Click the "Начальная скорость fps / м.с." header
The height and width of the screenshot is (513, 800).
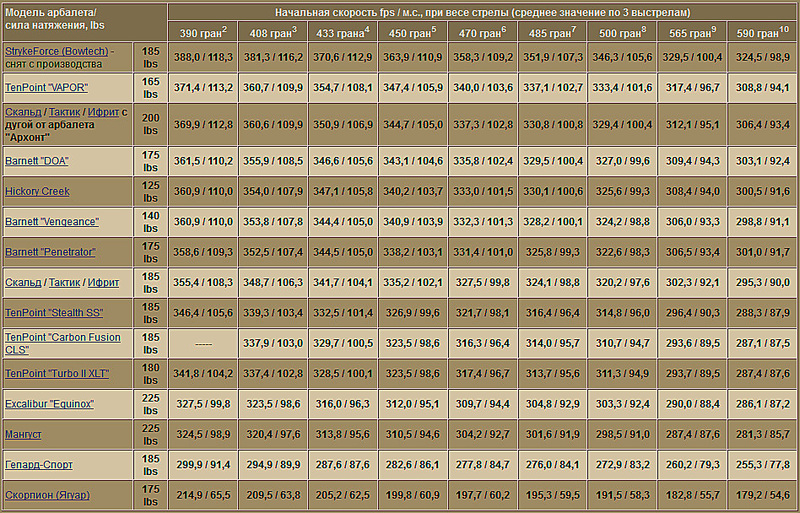[x=483, y=13]
